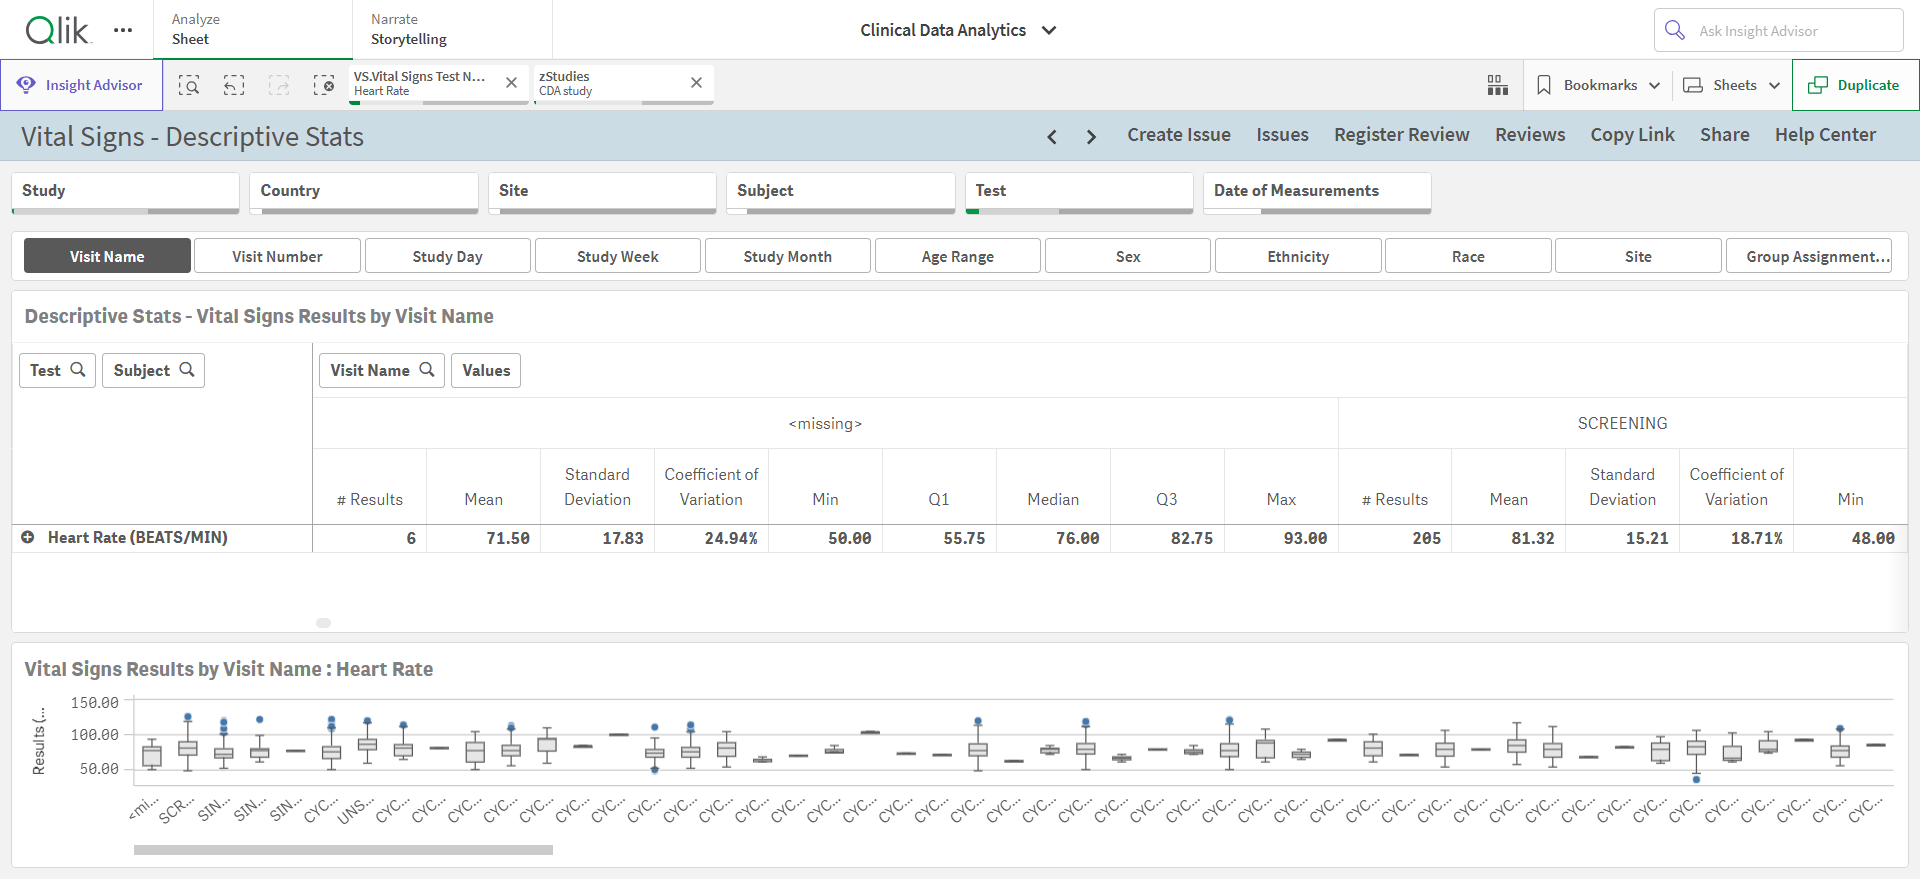Click the Duplicate button
This screenshot has width=1920, height=879.
point(1855,85)
